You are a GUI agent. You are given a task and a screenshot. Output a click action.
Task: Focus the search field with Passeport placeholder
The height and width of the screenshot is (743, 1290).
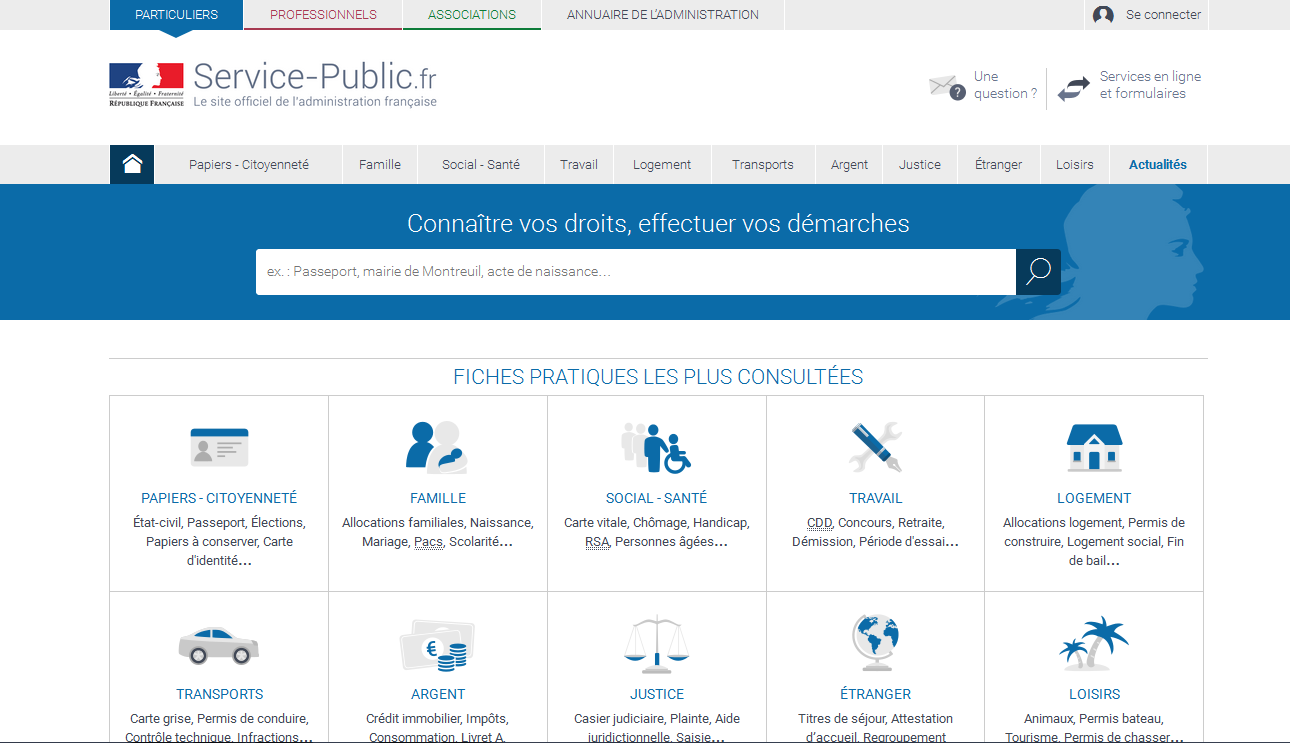636,272
